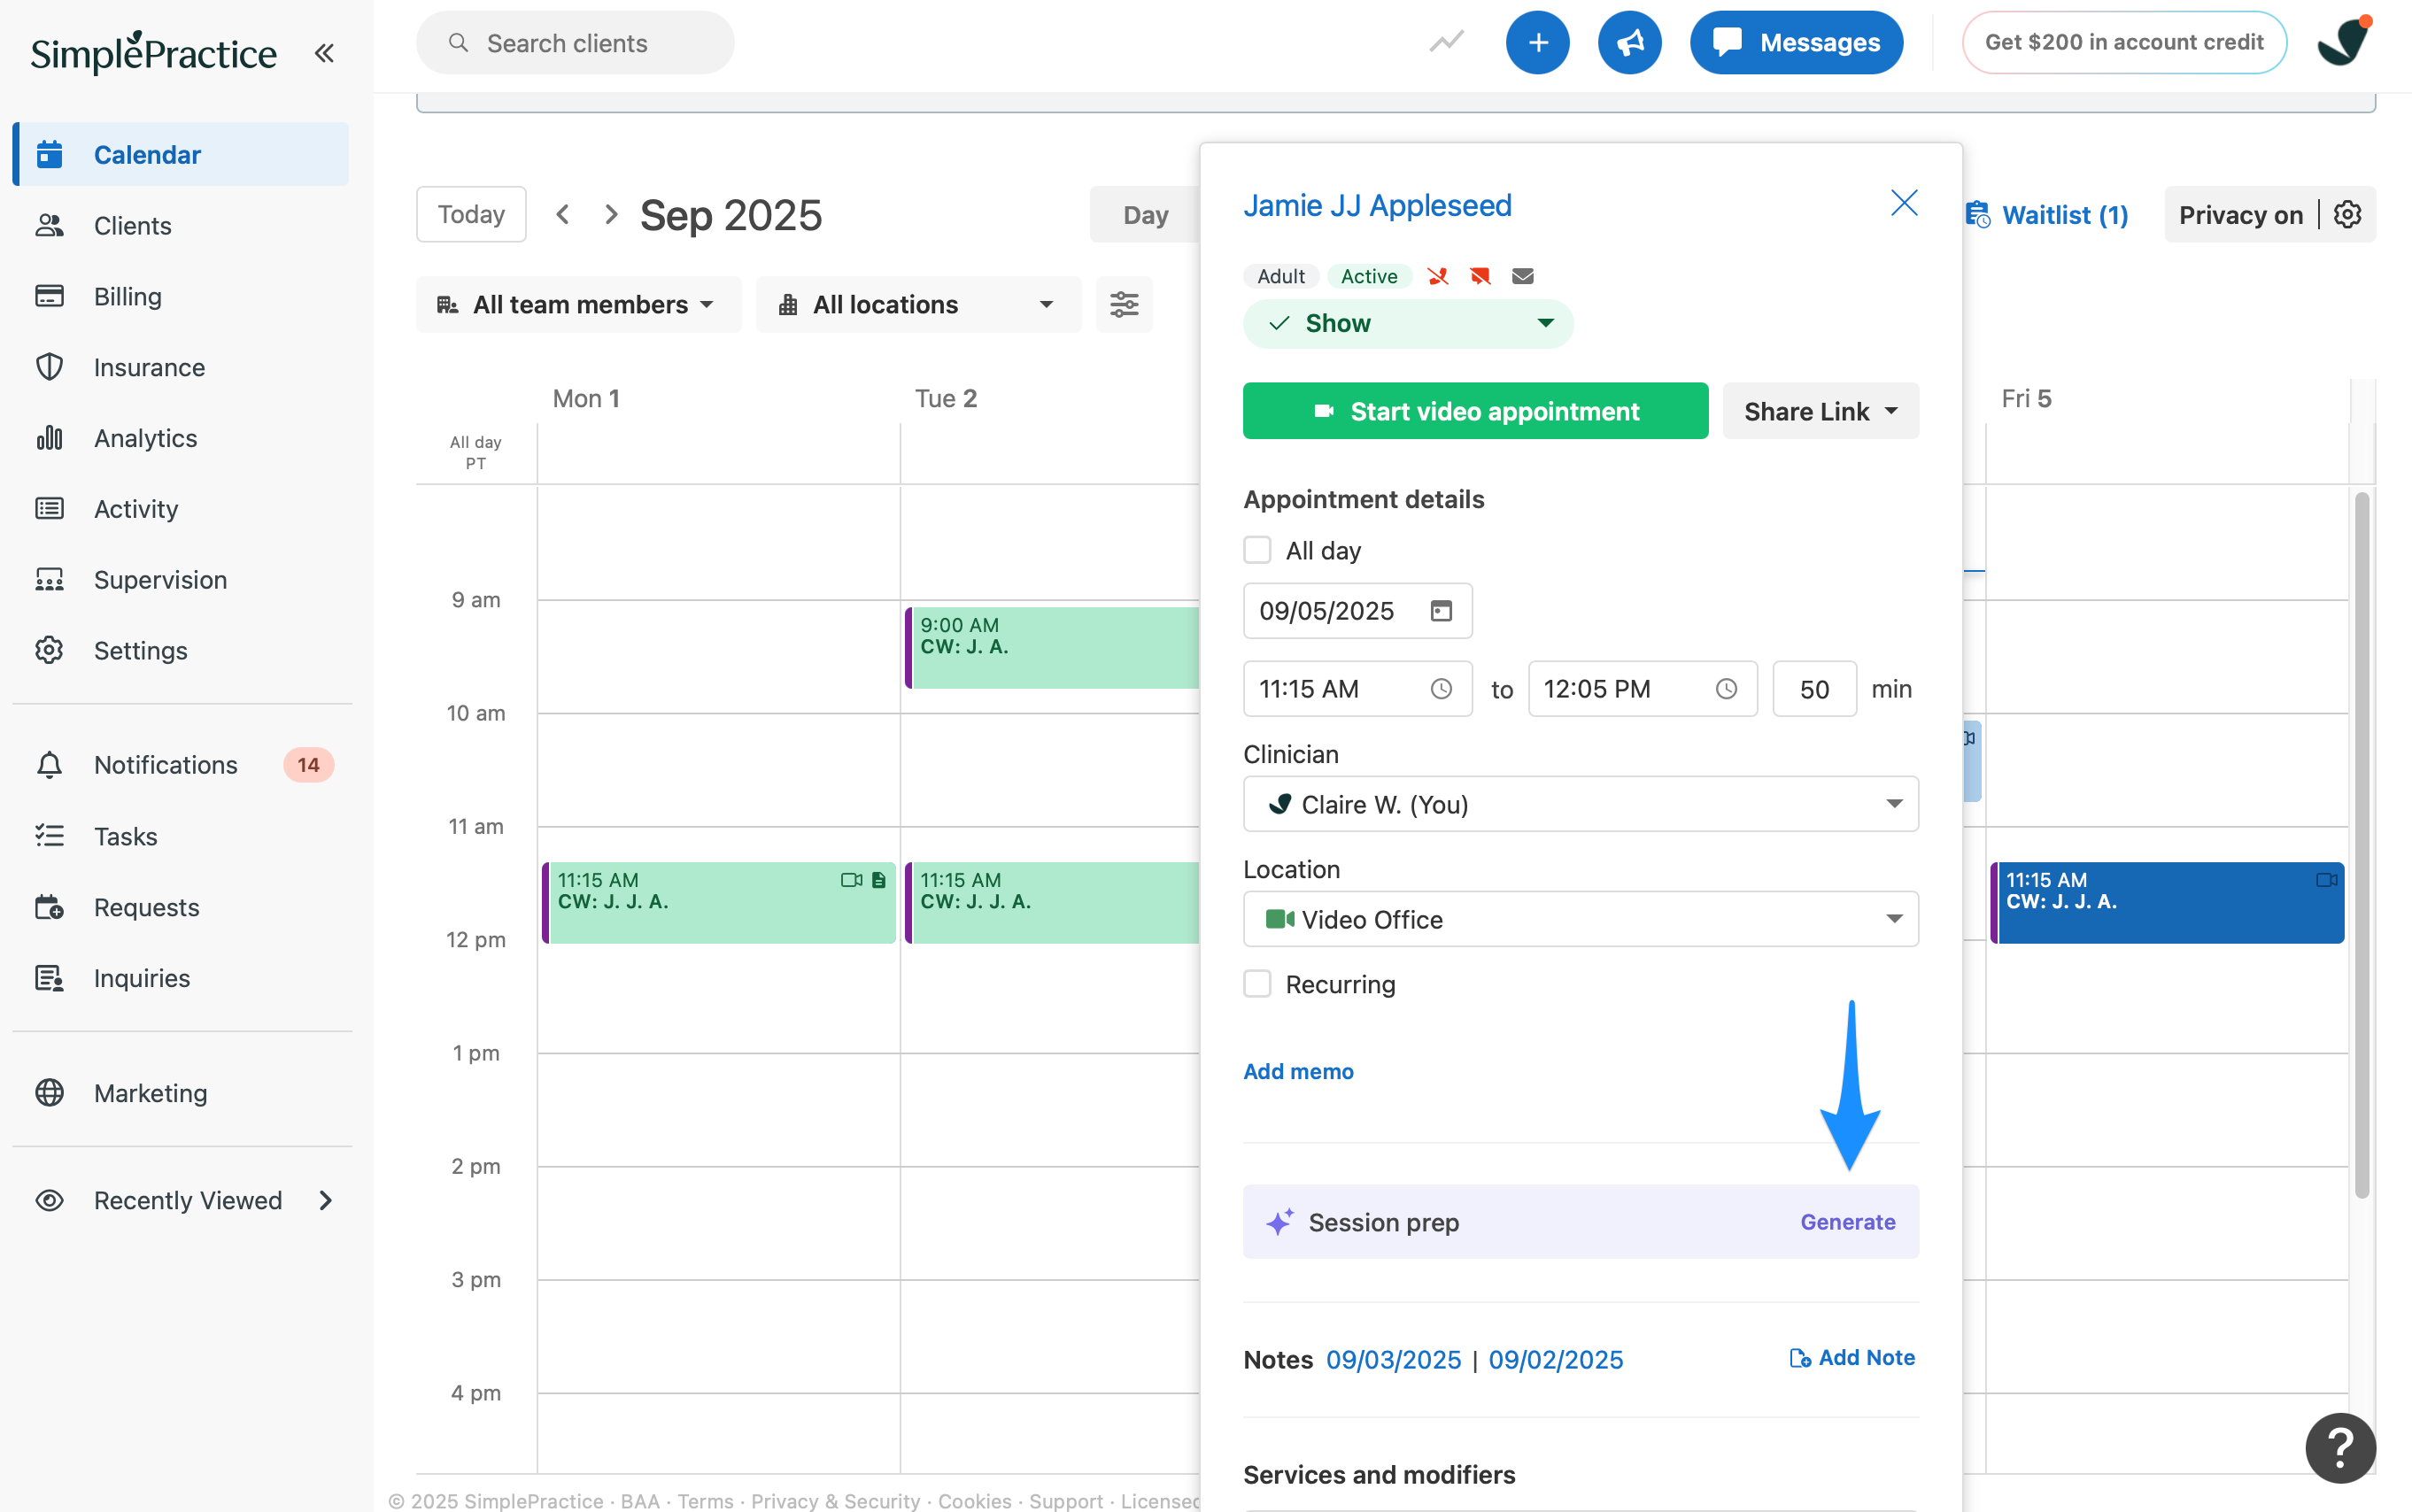Click the blue plus create button
This screenshot has width=2412, height=1512.
pyautogui.click(x=1538, y=42)
